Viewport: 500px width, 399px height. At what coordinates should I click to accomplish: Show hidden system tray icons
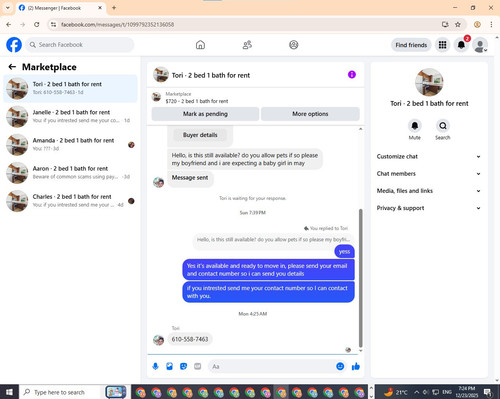tap(417, 392)
